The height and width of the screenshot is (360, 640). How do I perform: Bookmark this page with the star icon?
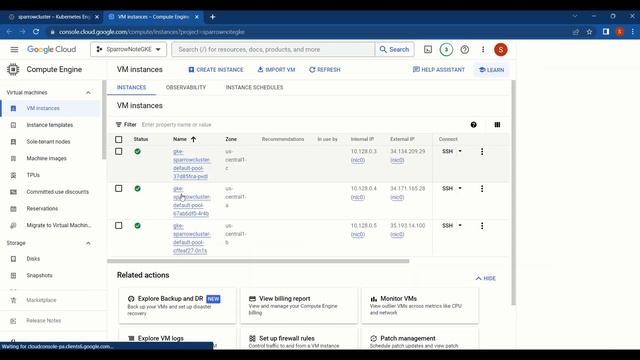pyautogui.click(x=589, y=32)
